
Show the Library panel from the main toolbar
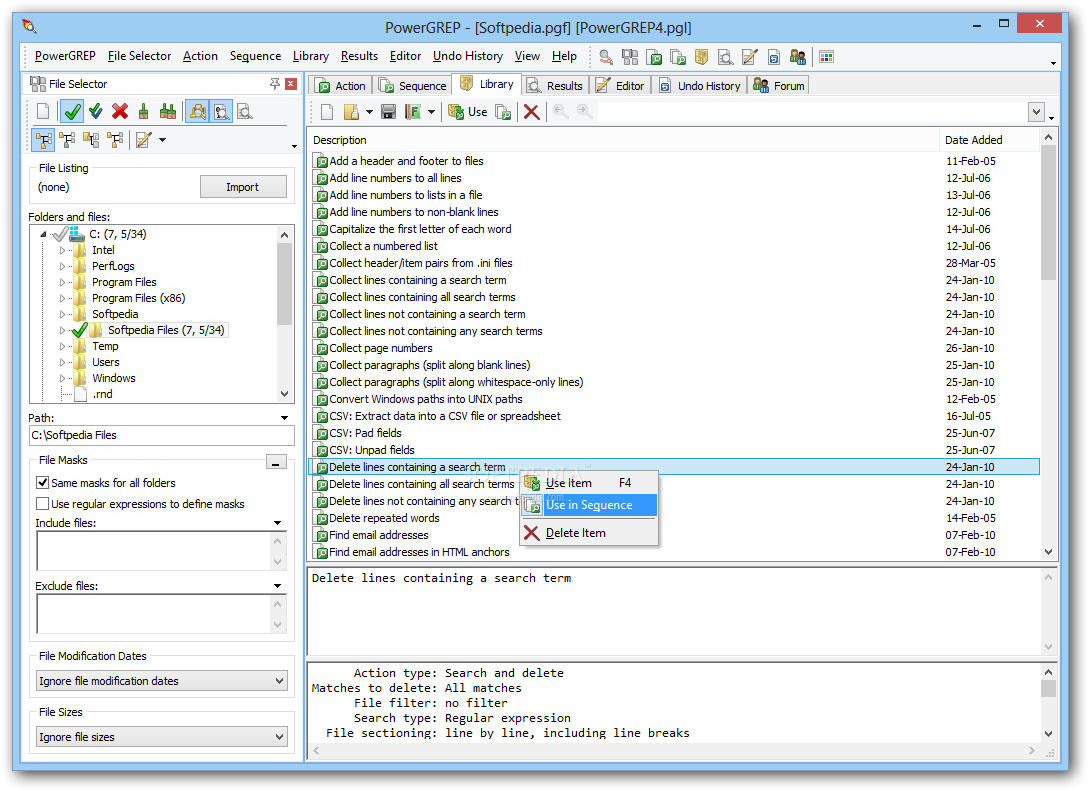pyautogui.click(x=701, y=57)
